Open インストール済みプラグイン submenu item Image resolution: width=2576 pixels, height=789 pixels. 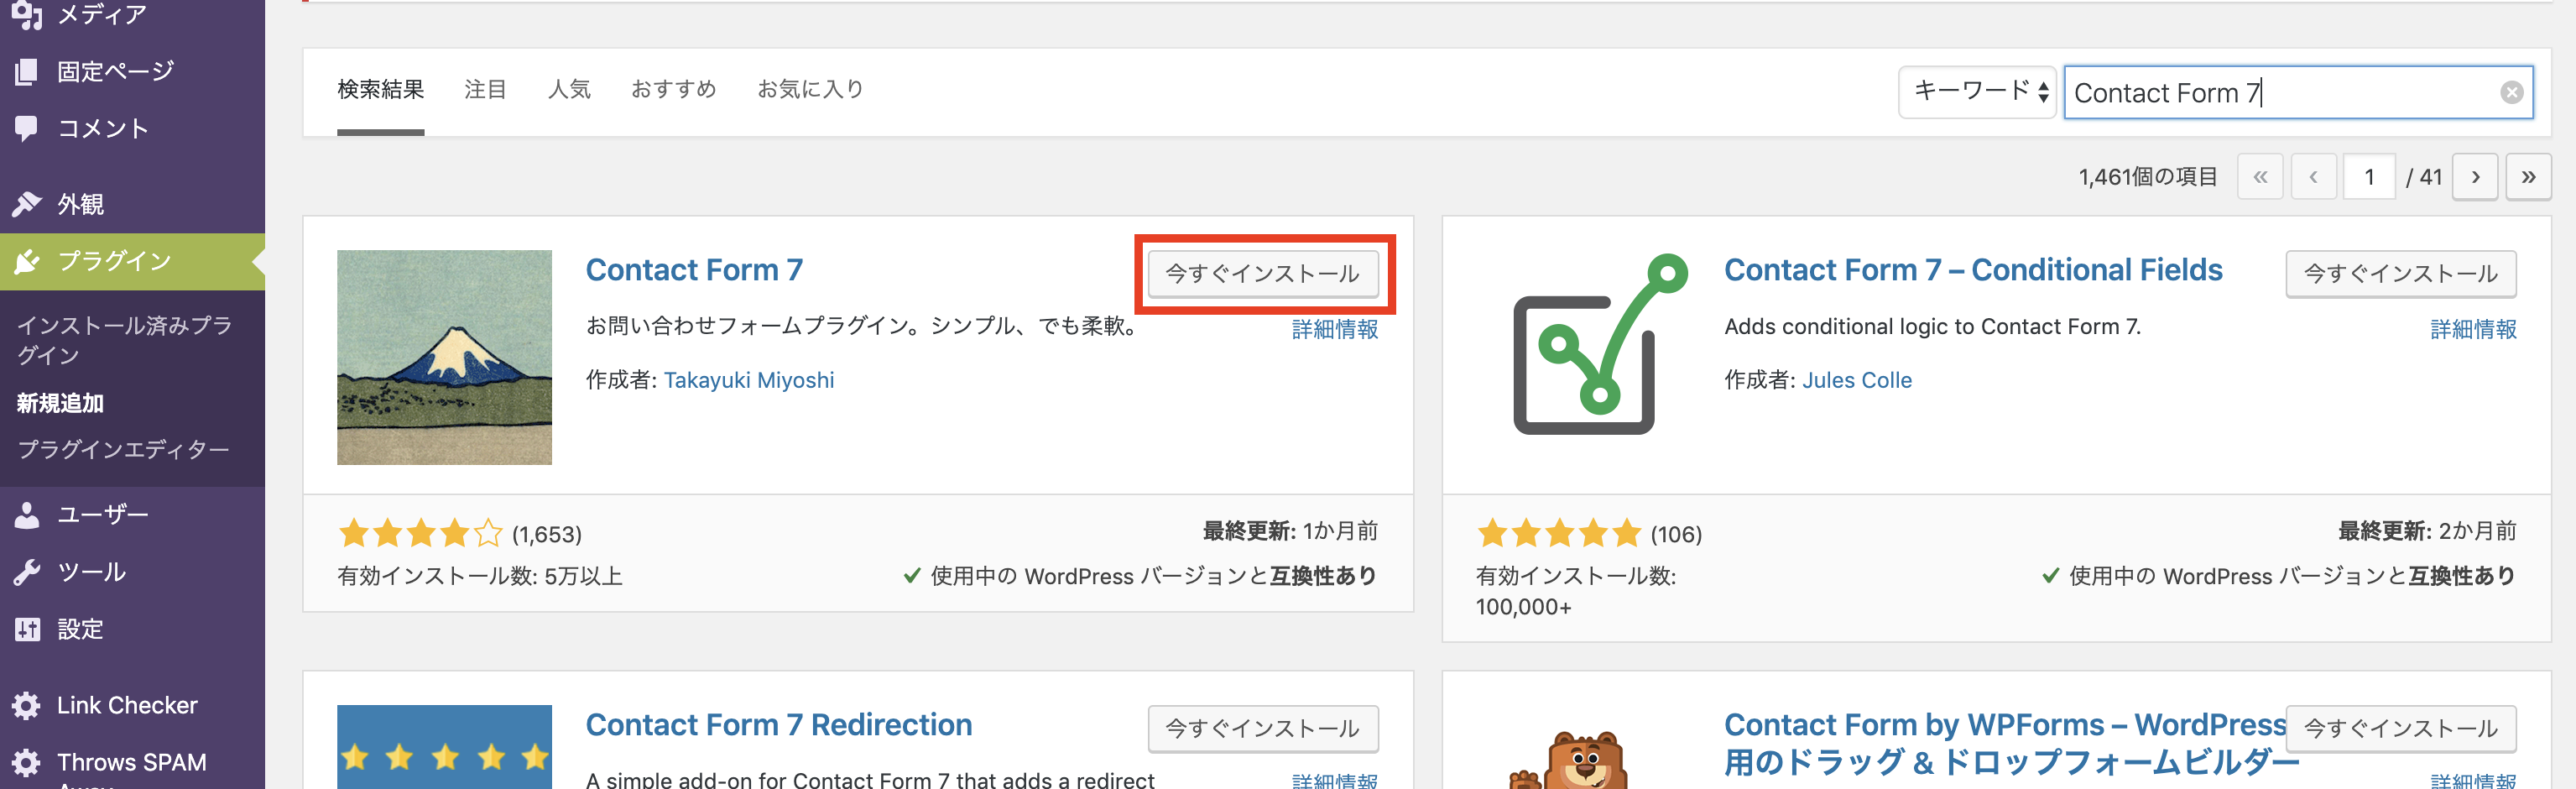pos(125,340)
